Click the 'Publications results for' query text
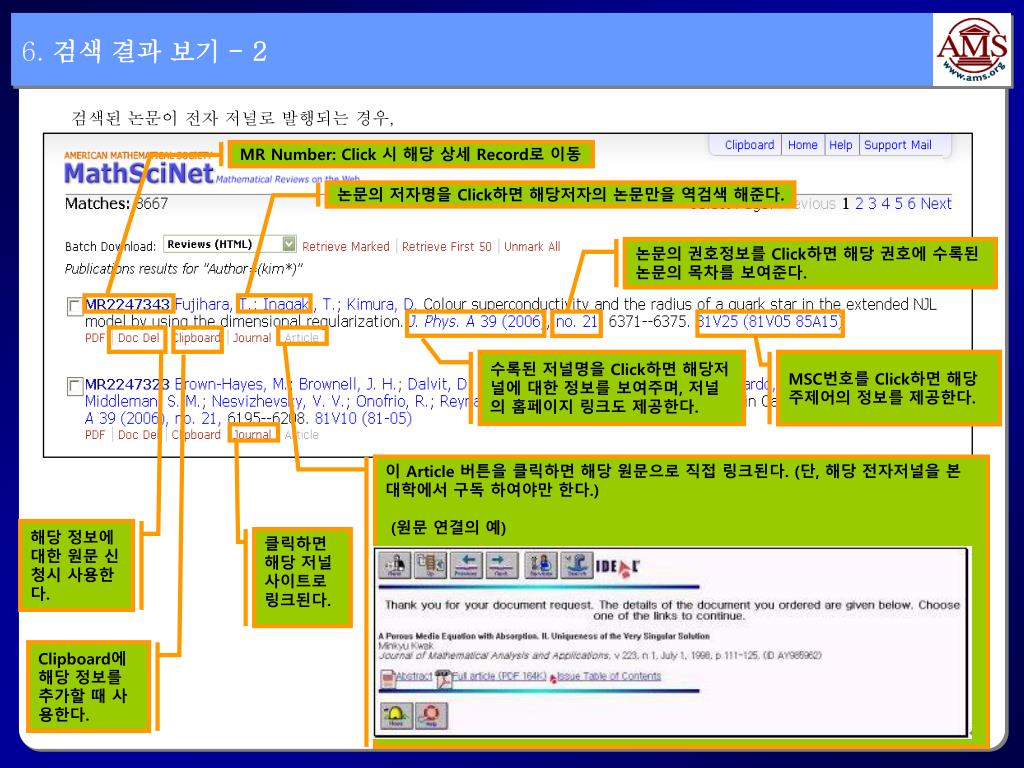This screenshot has height=768, width=1024. [x=184, y=269]
